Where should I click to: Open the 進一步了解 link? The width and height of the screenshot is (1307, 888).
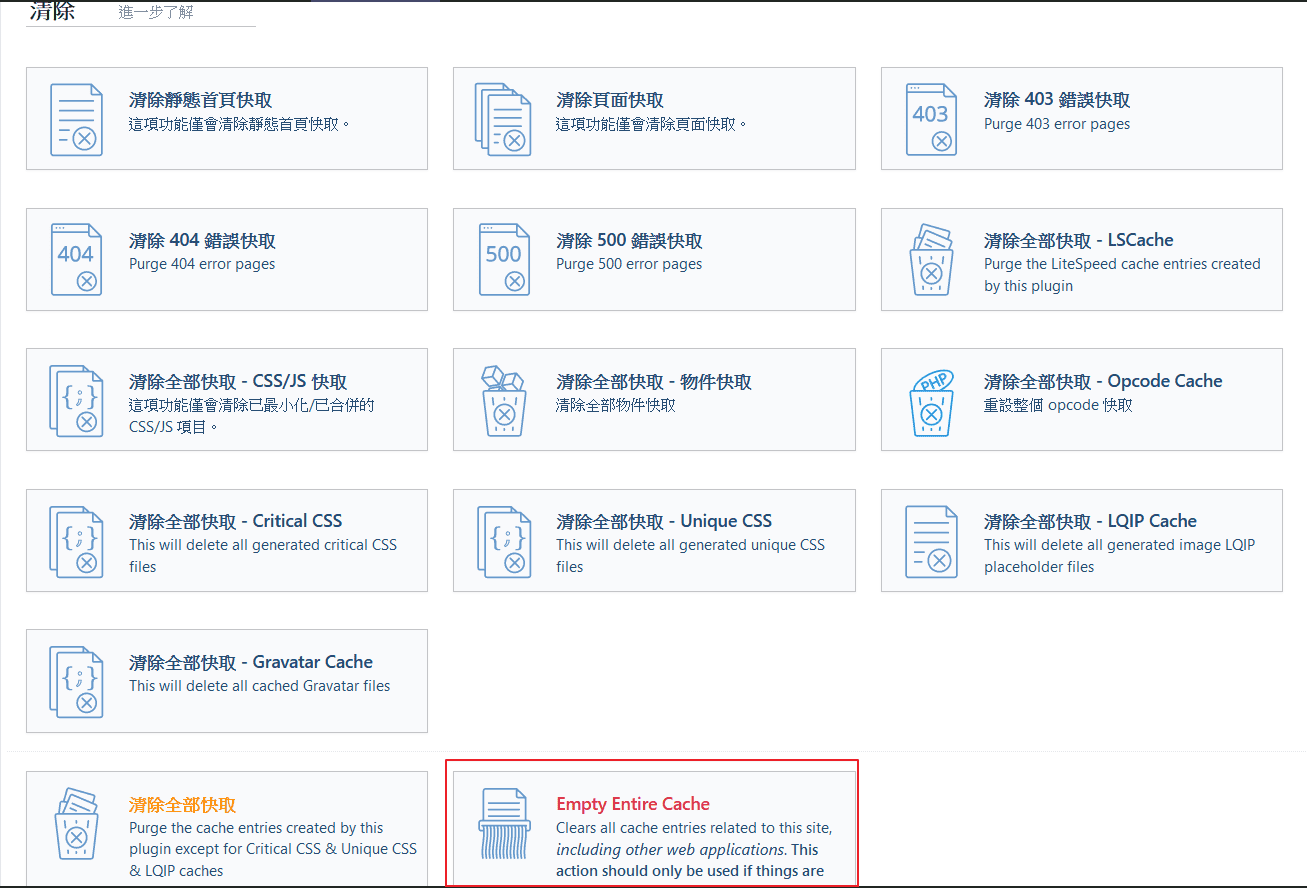pos(156,13)
